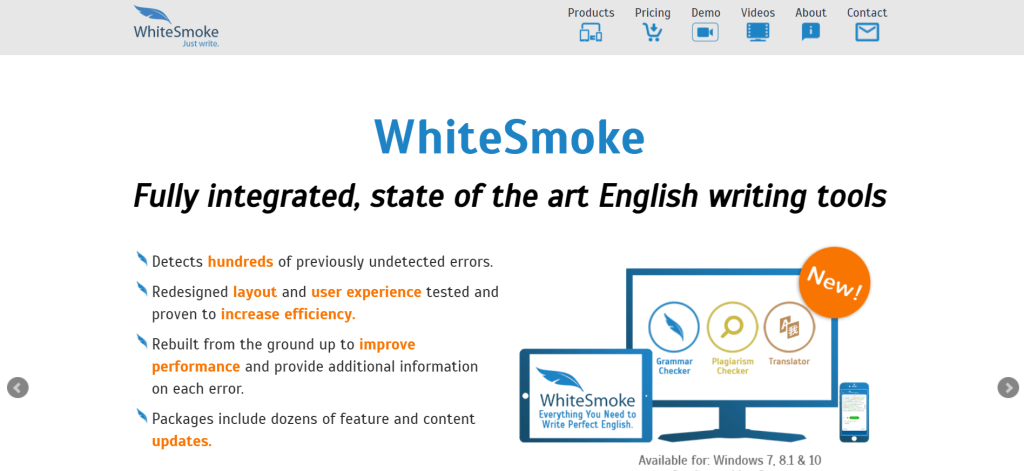
Task: Click the feather bullet beside 'Packages include'
Action: click(142, 415)
